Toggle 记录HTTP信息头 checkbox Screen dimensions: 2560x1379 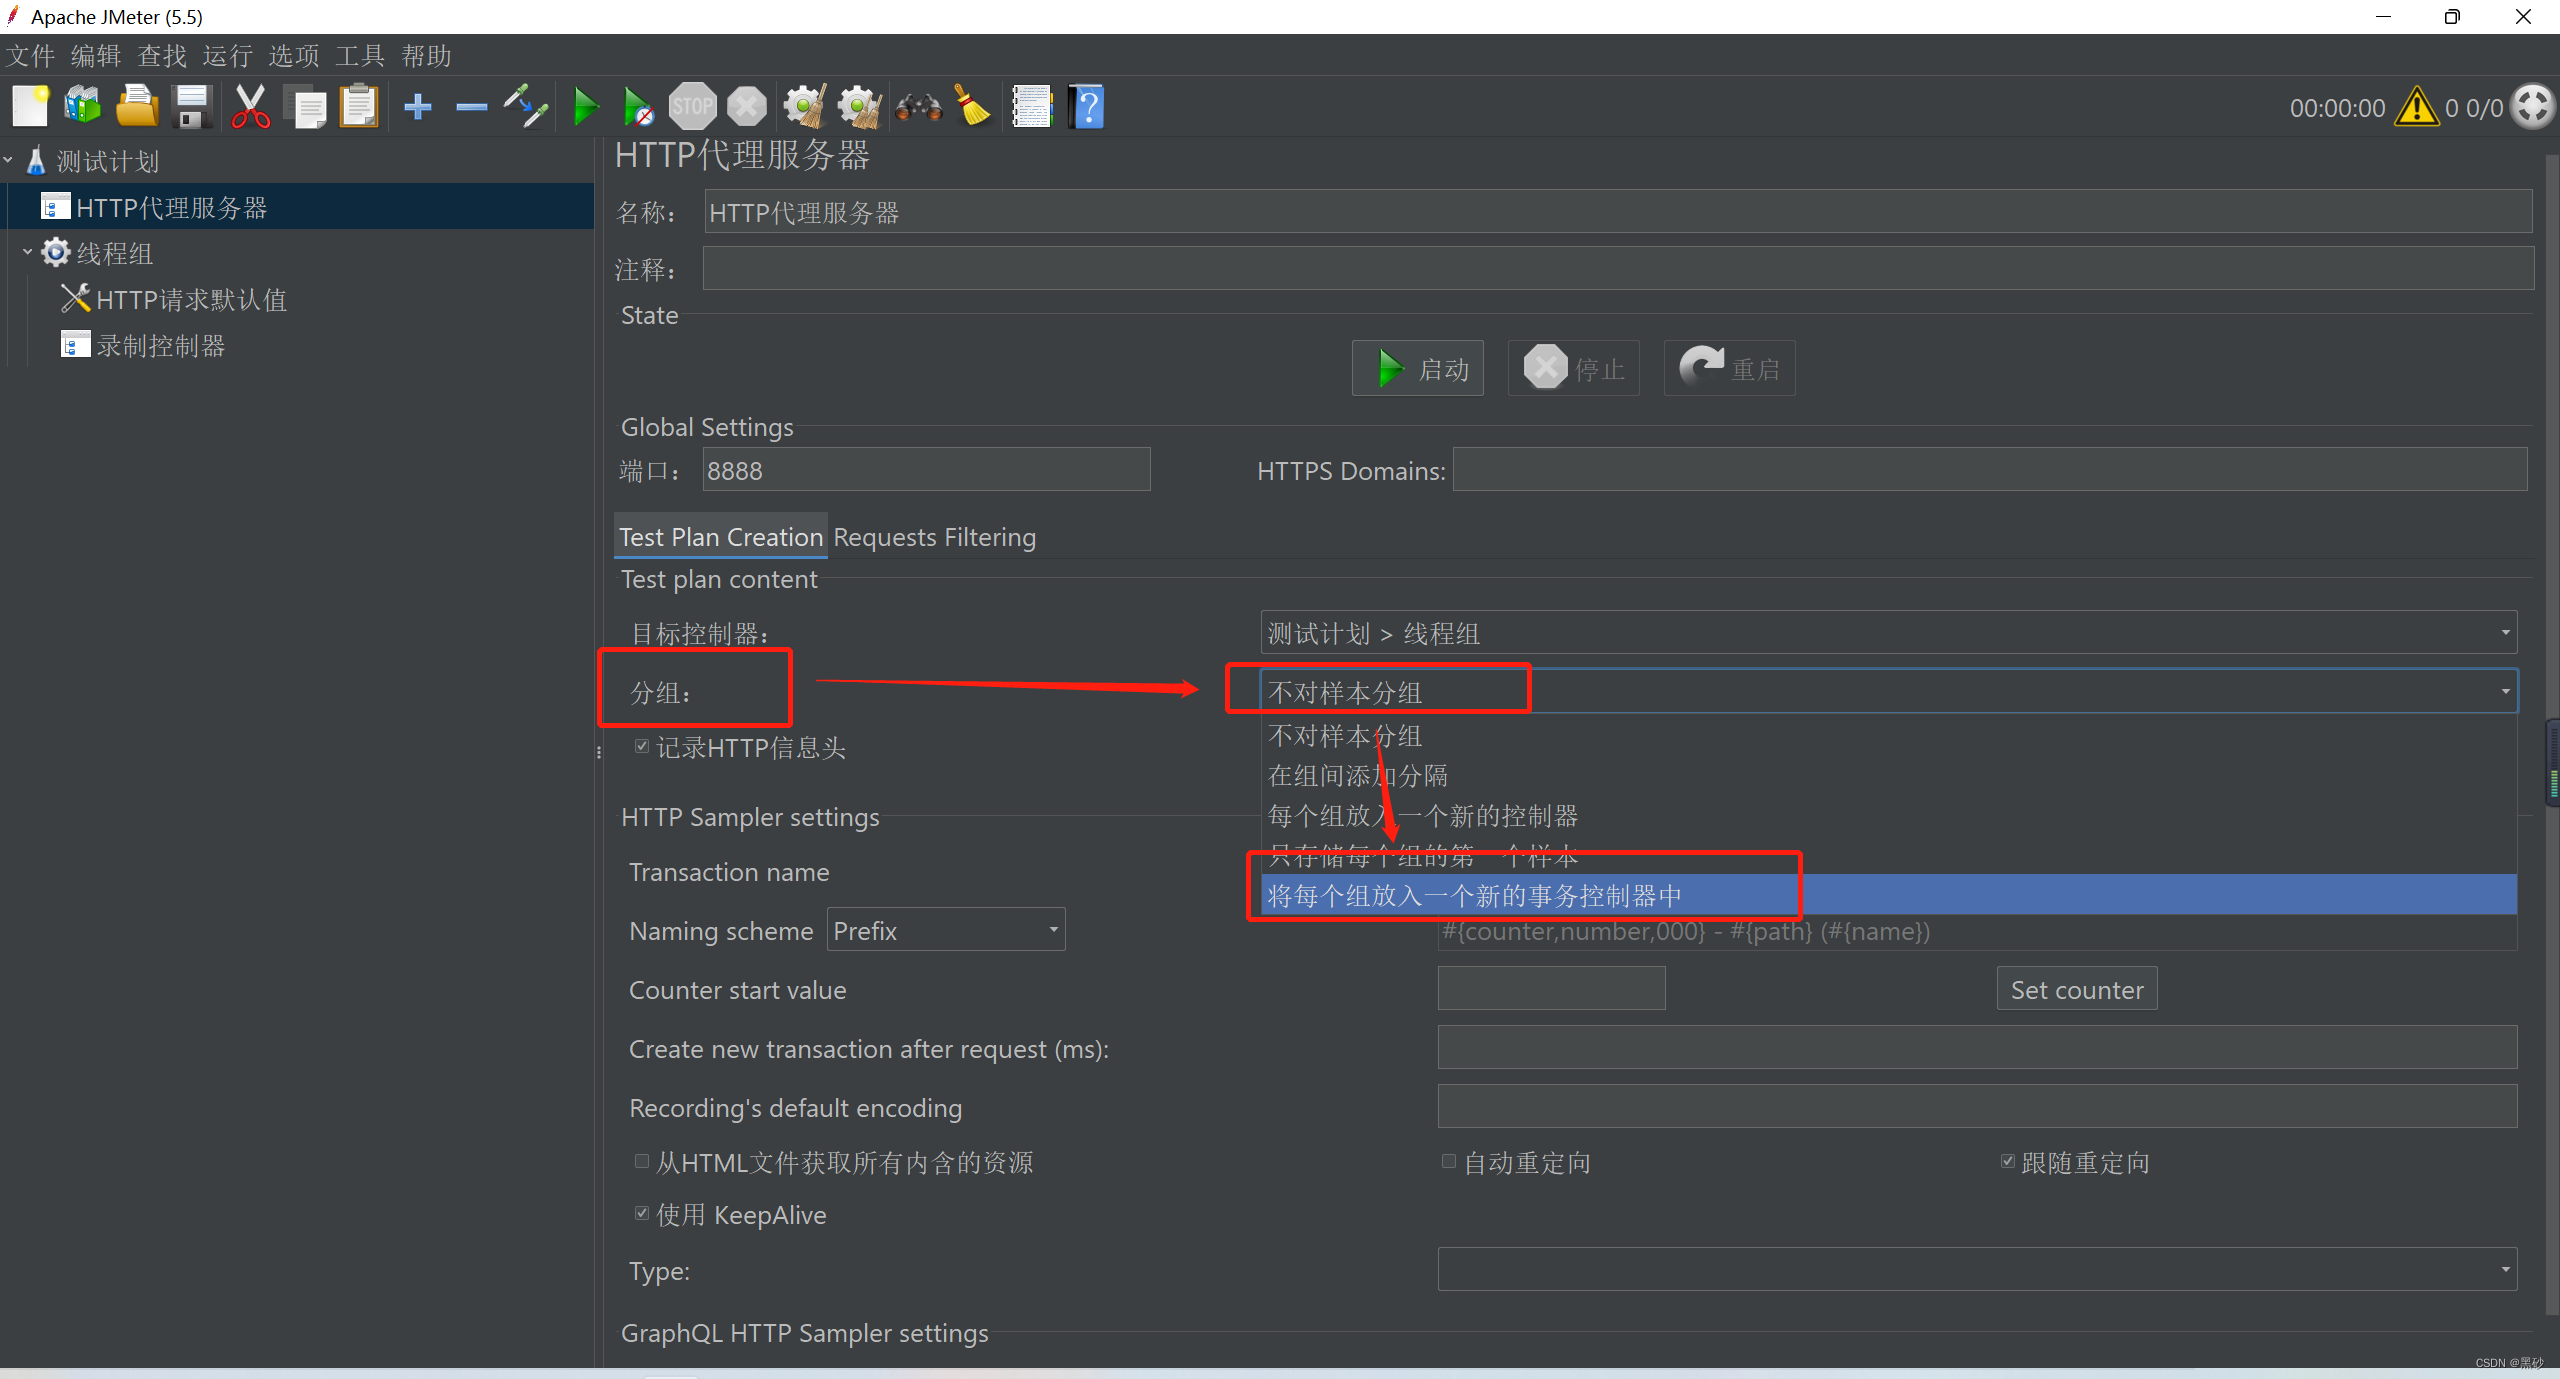click(x=642, y=747)
